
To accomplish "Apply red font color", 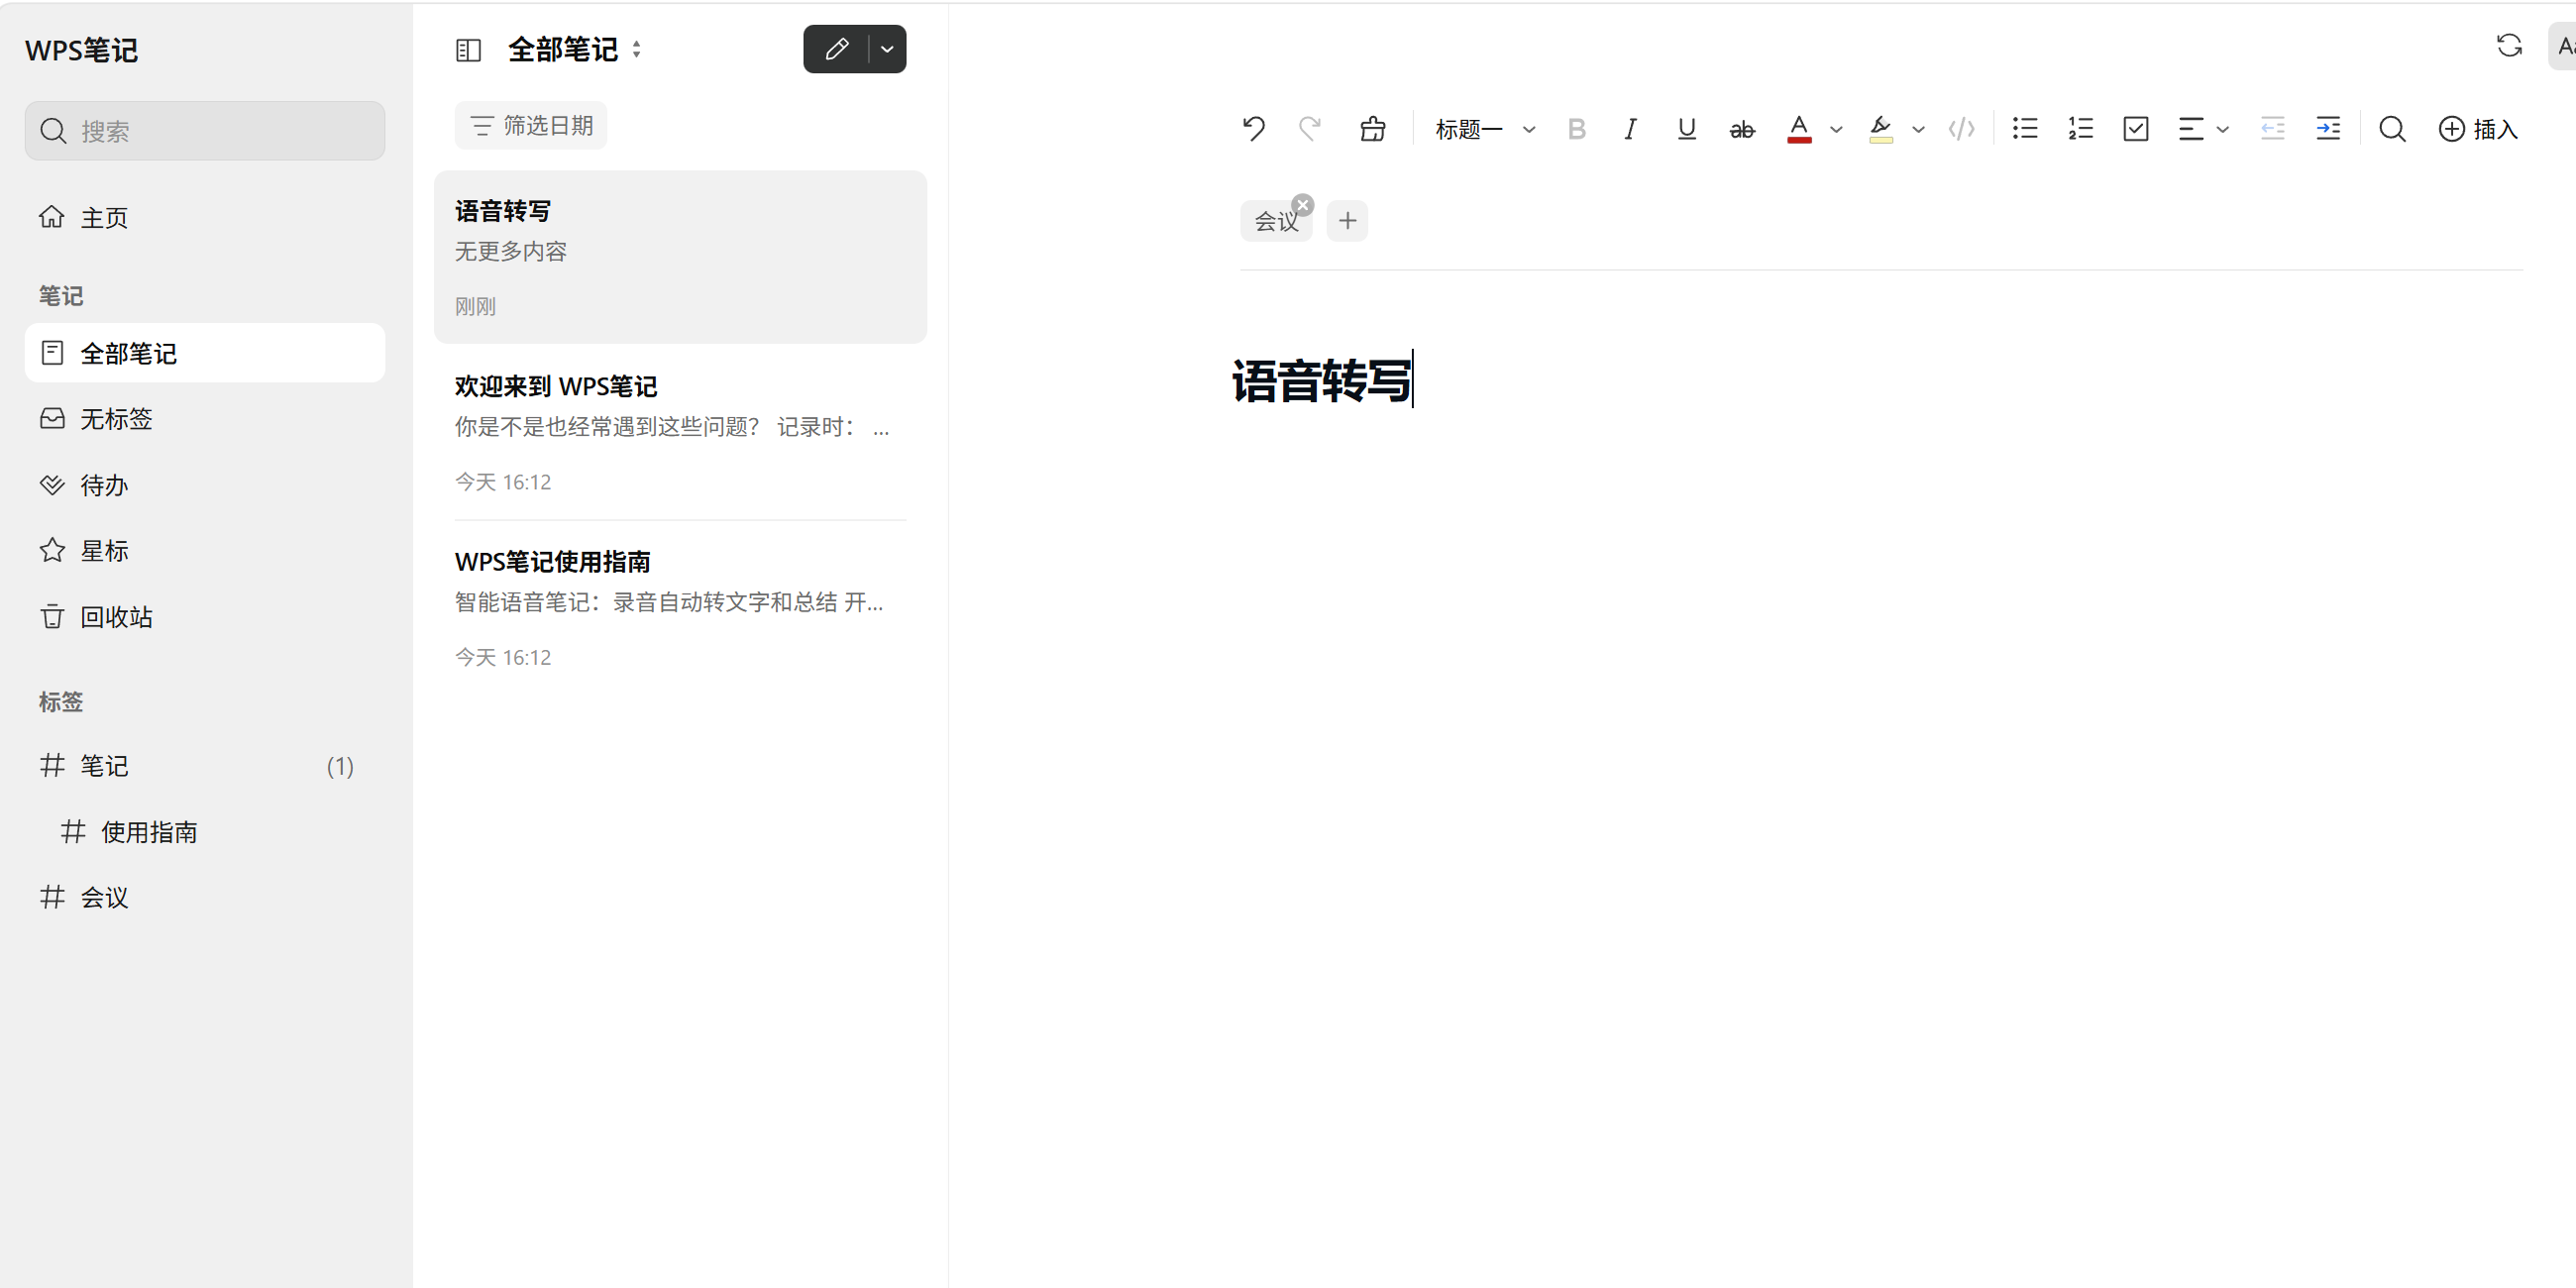I will point(1799,129).
